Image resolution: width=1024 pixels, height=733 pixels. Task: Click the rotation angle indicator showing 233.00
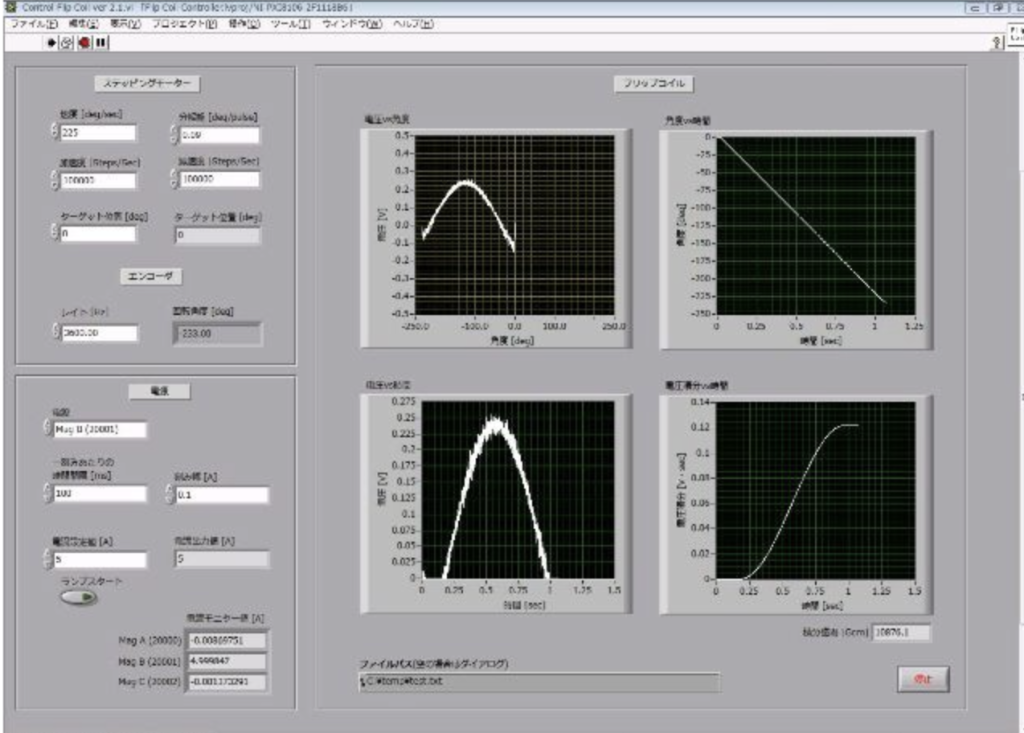(x=218, y=334)
